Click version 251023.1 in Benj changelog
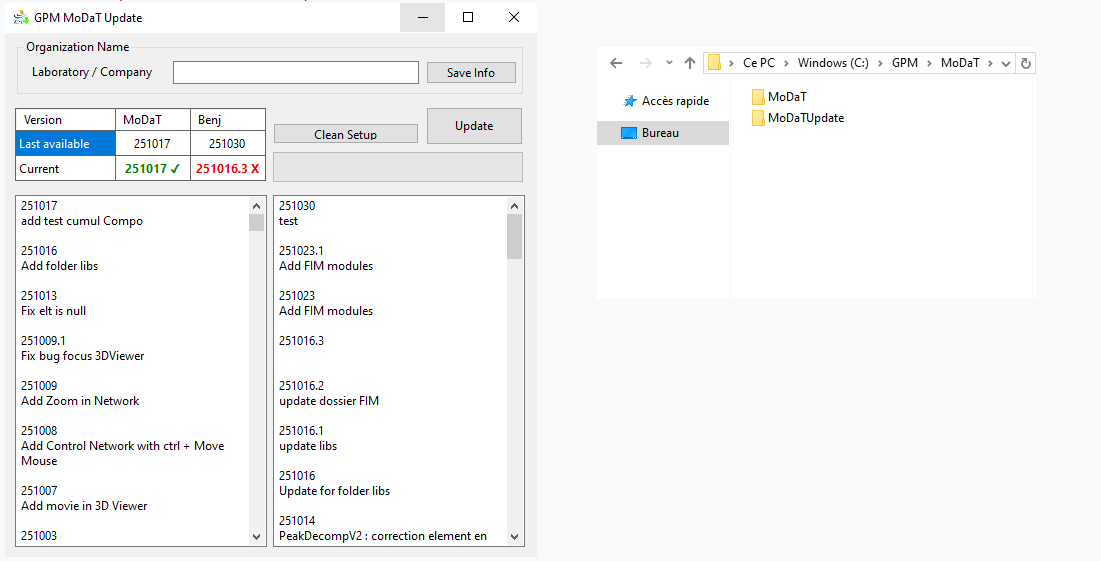1101x561 pixels. (x=301, y=251)
